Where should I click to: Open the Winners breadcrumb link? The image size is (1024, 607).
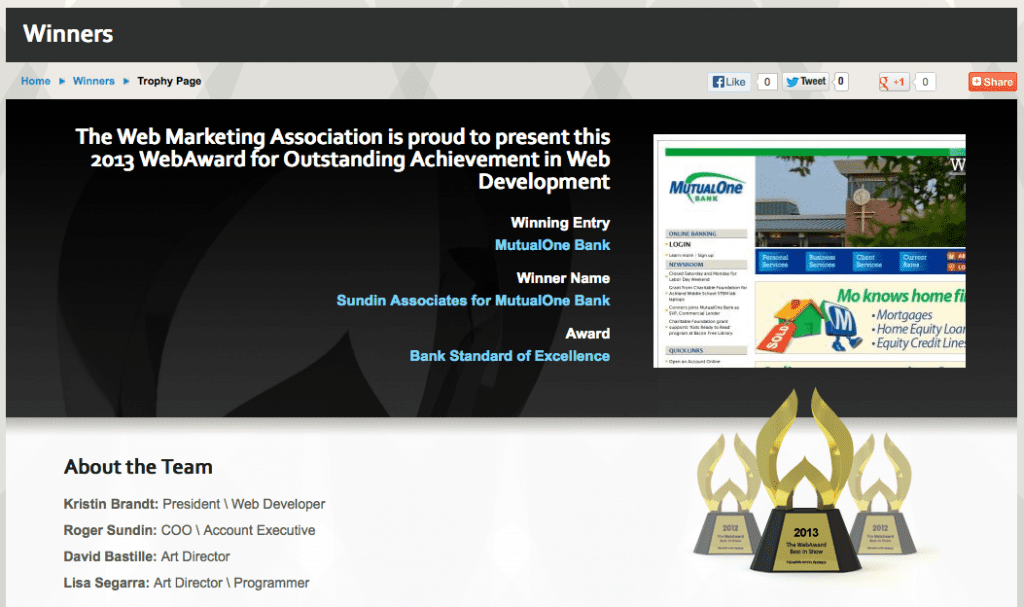coord(93,81)
